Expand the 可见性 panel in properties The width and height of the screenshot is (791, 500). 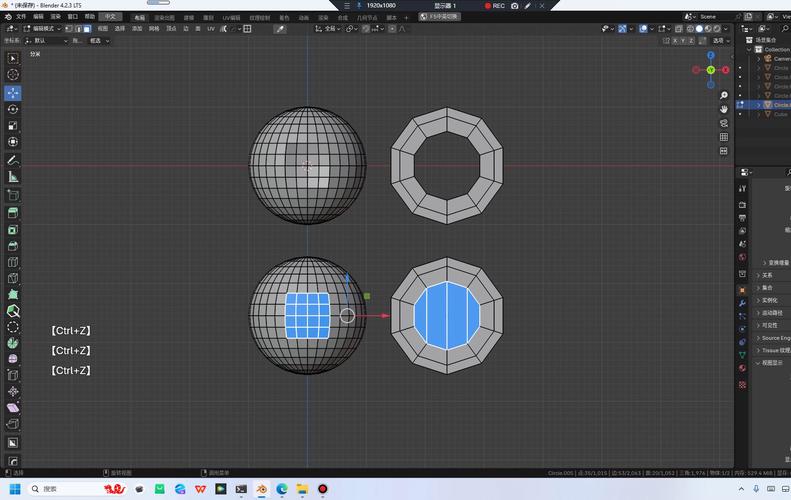(769, 325)
